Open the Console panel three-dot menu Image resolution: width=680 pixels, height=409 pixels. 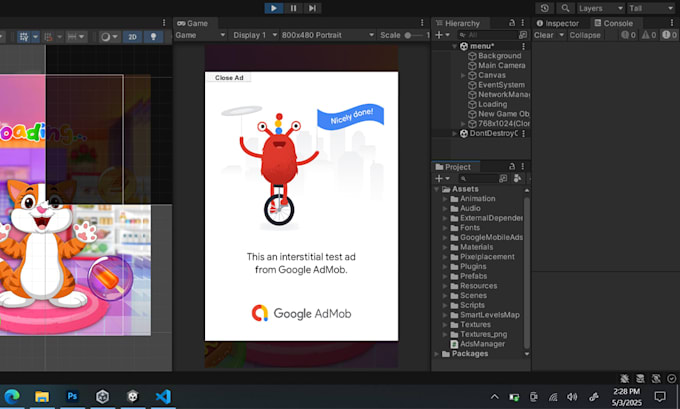[672, 23]
